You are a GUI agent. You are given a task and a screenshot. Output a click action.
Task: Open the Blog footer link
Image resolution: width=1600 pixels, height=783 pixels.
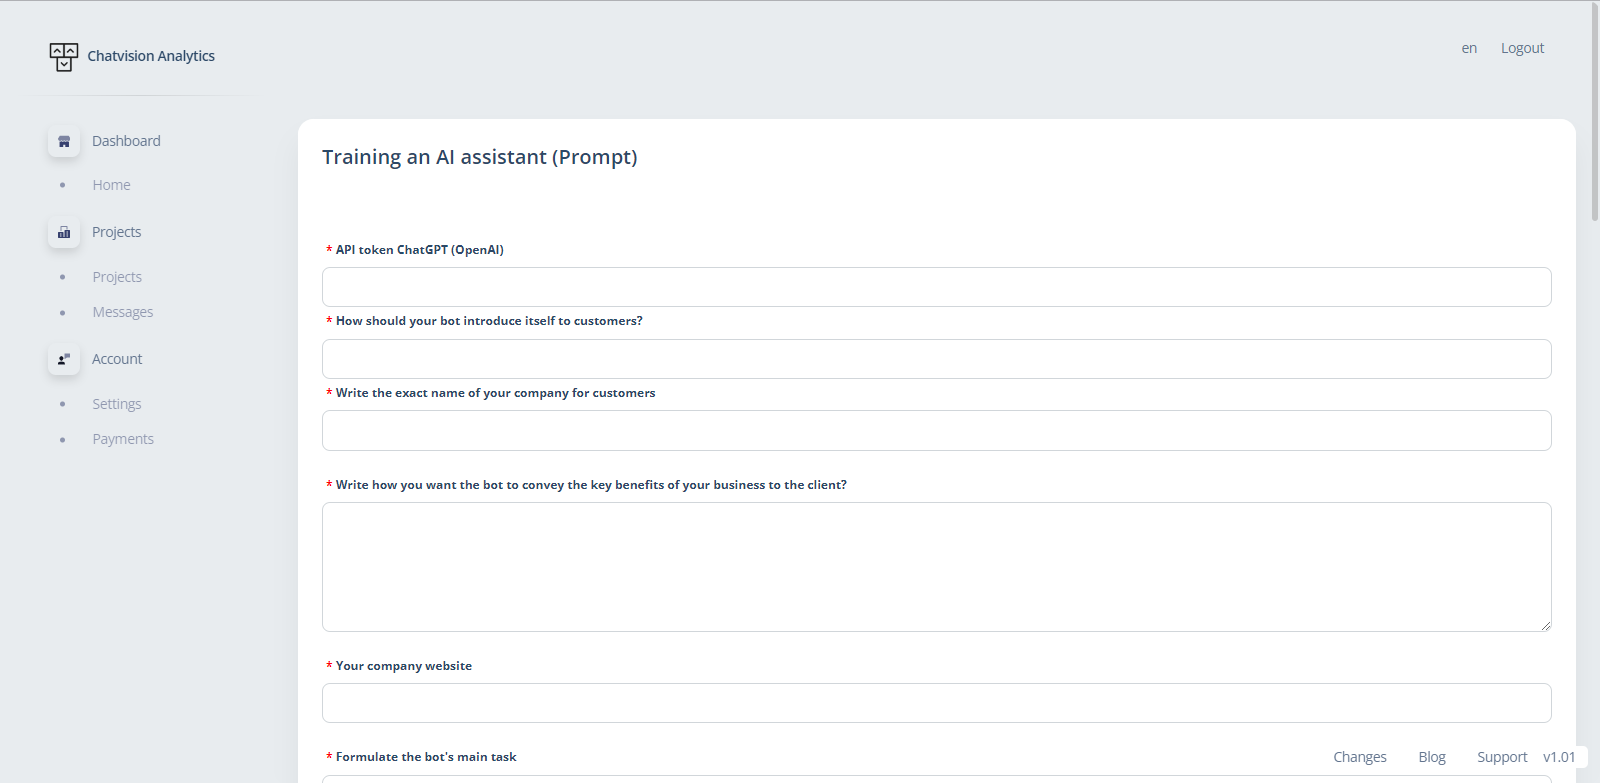[1432, 757]
